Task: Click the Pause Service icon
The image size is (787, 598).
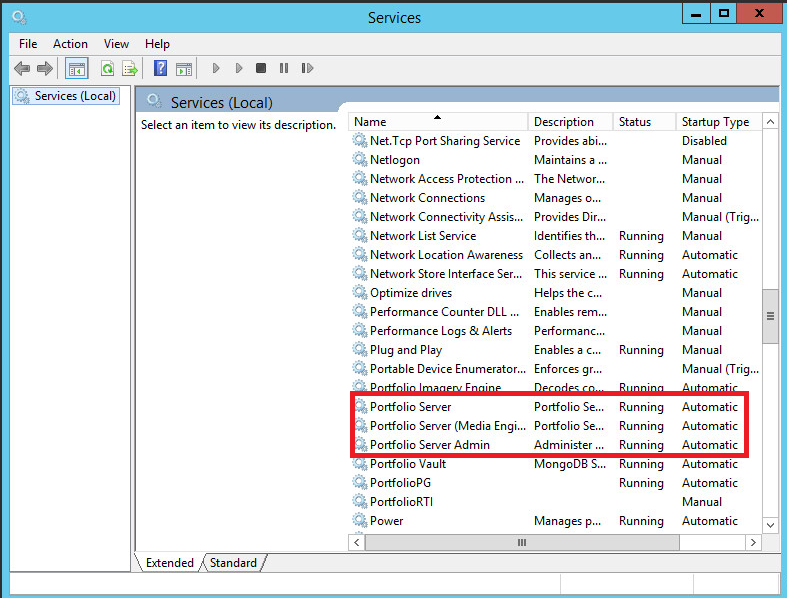Action: (284, 68)
